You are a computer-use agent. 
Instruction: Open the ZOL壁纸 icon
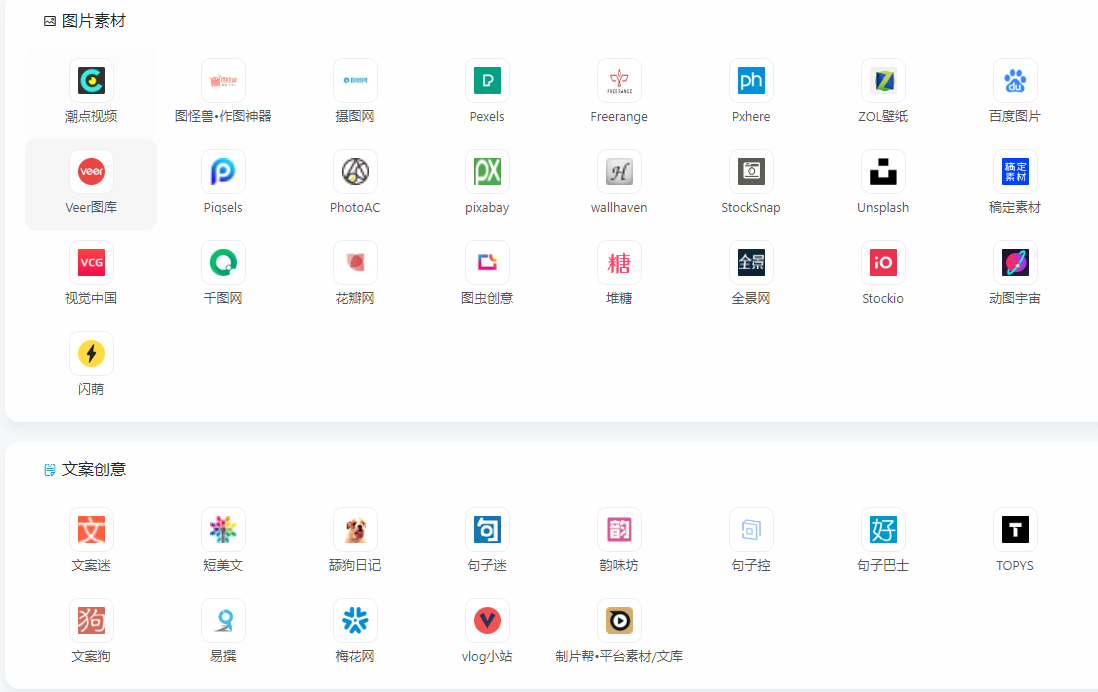click(x=883, y=81)
